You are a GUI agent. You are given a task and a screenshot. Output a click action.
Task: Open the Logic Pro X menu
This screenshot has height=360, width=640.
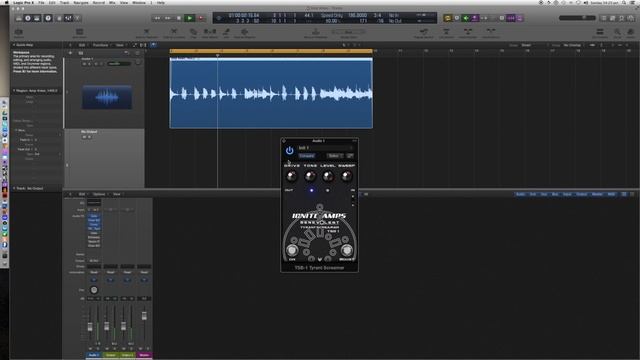click(24, 2)
